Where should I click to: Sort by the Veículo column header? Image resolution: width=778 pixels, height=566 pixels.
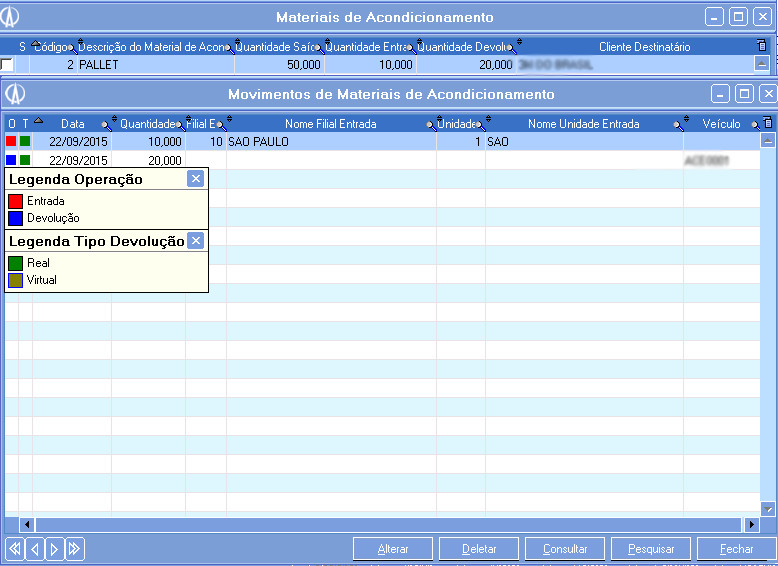click(720, 124)
